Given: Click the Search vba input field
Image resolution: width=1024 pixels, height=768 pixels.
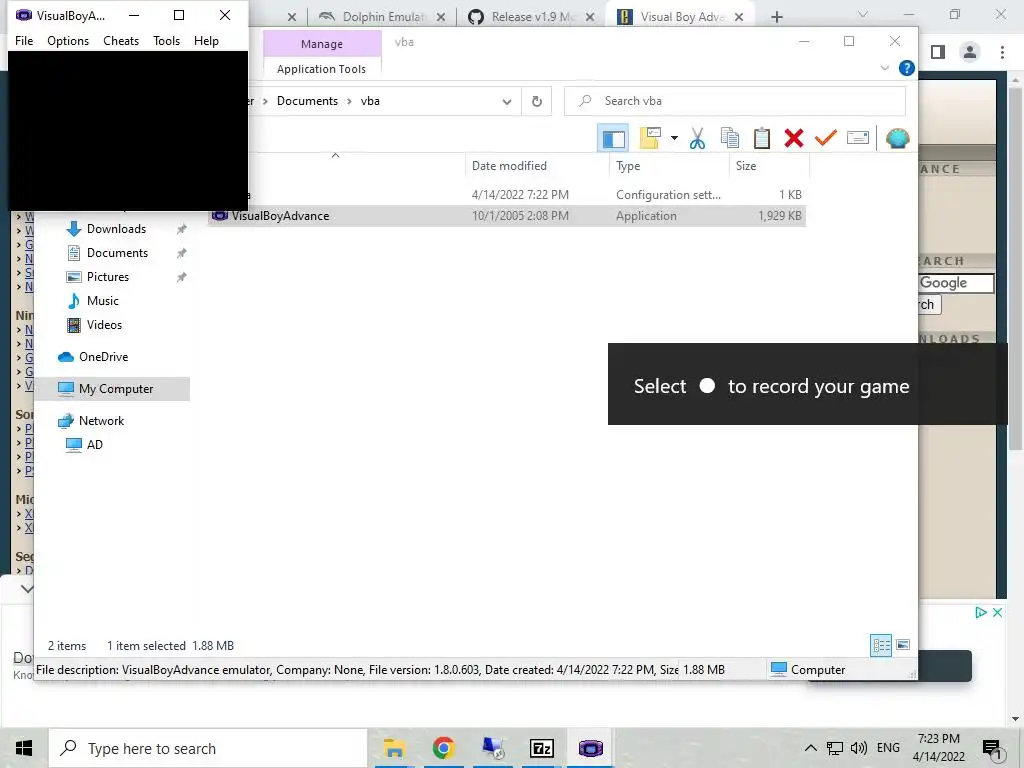Looking at the screenshot, I should point(735,101).
